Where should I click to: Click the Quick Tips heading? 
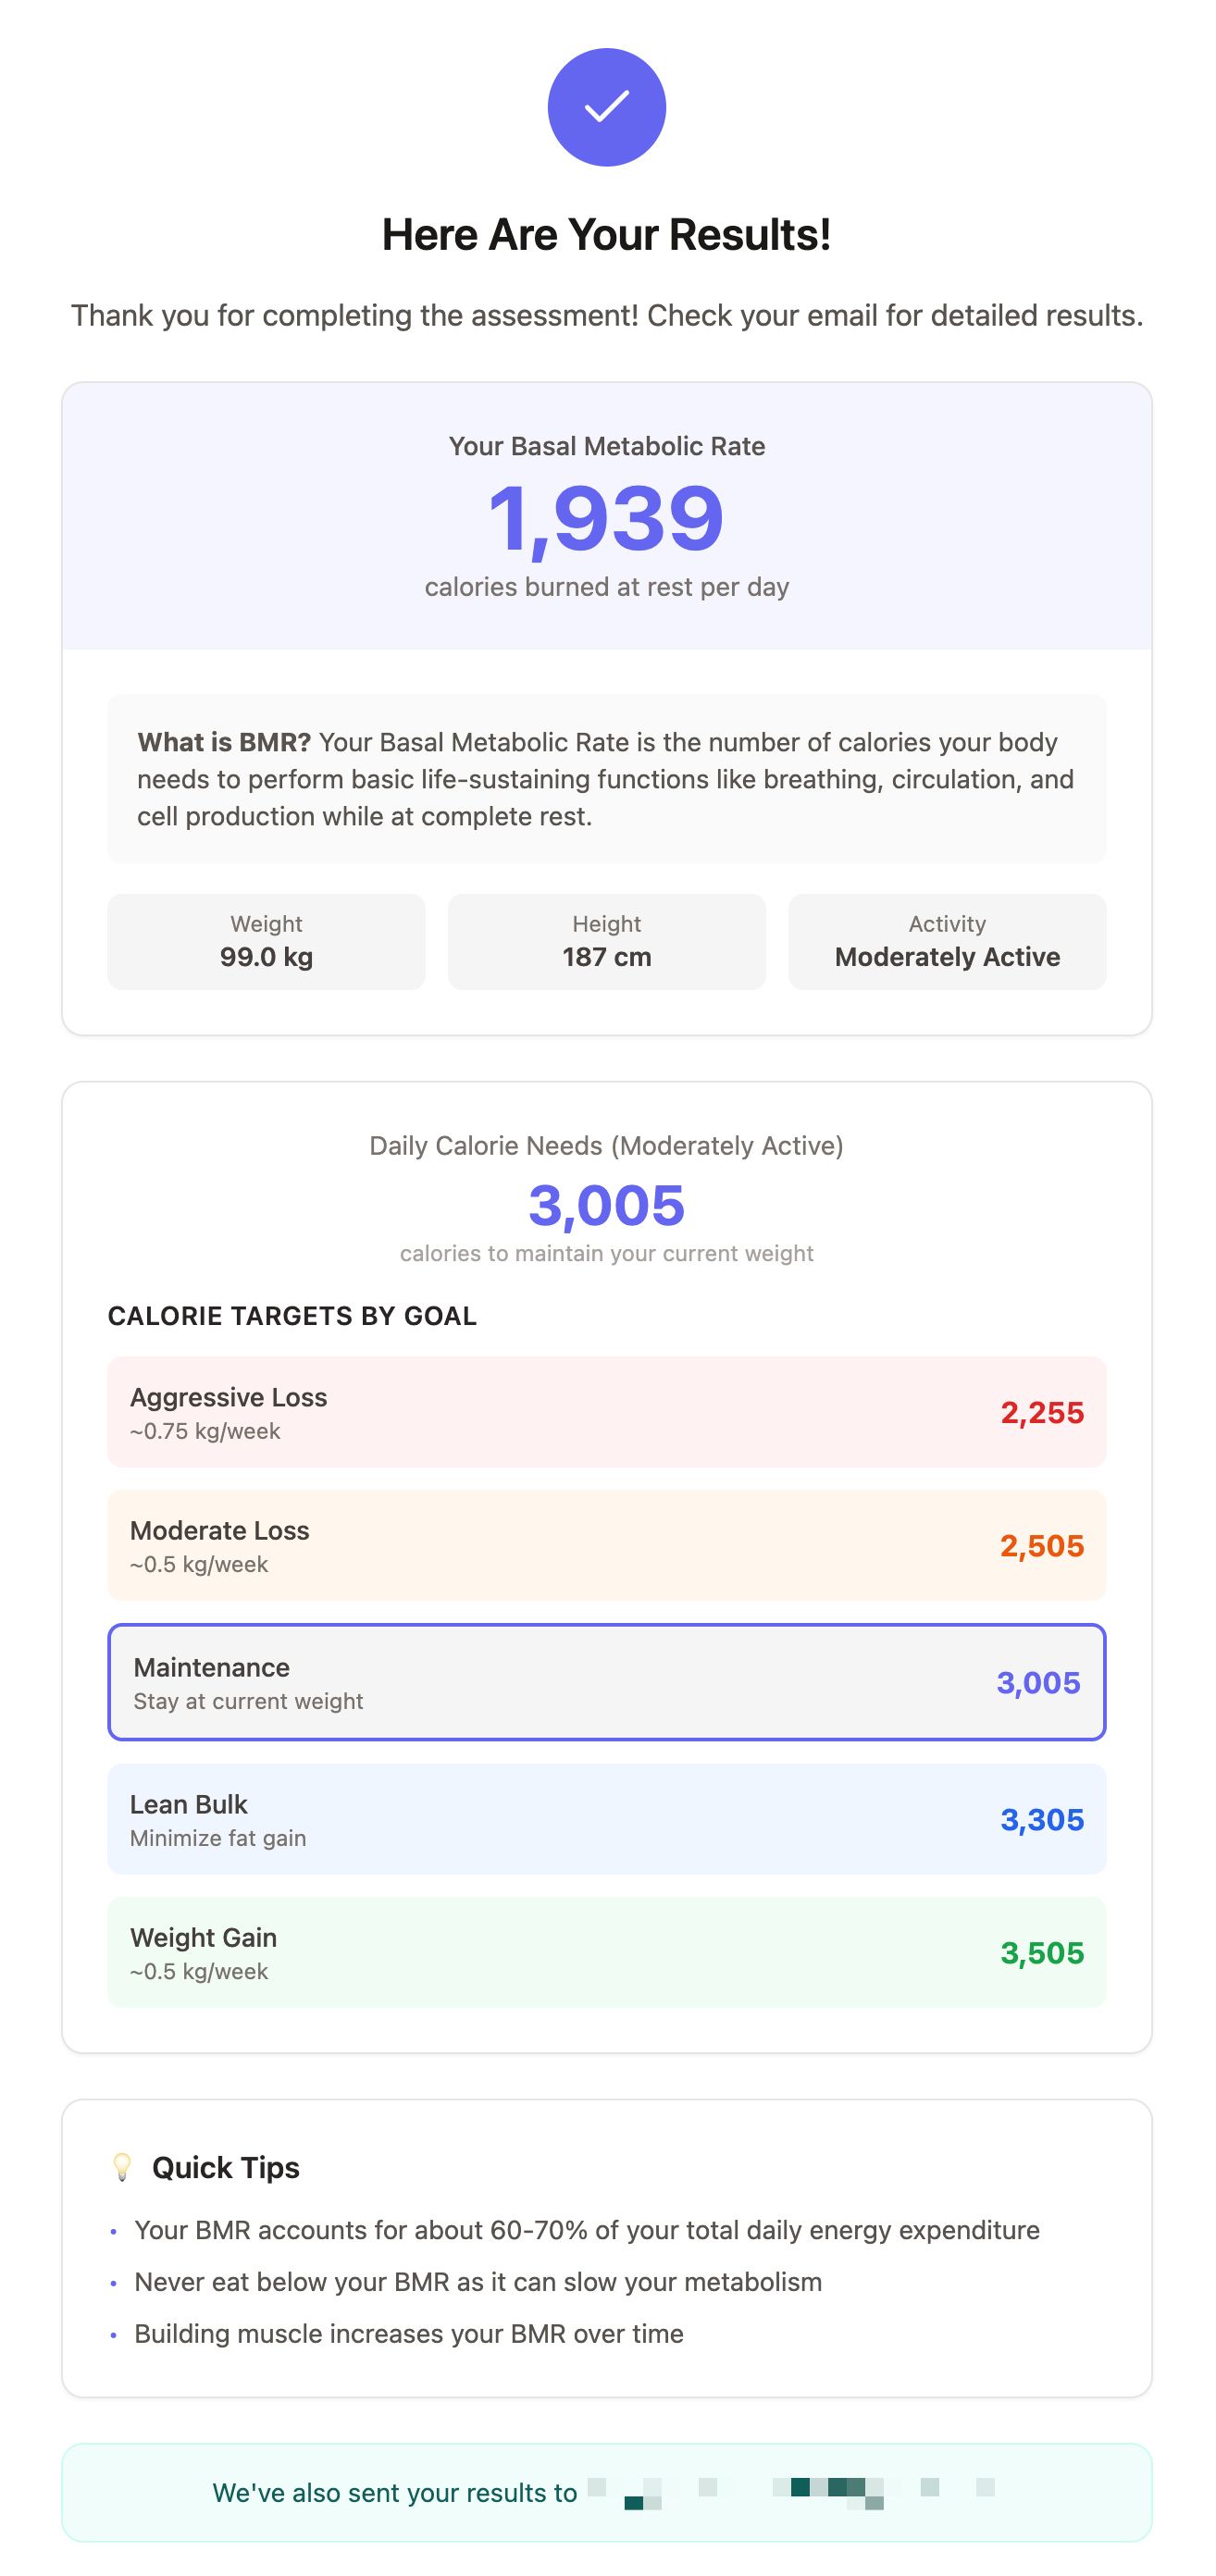pos(226,2167)
